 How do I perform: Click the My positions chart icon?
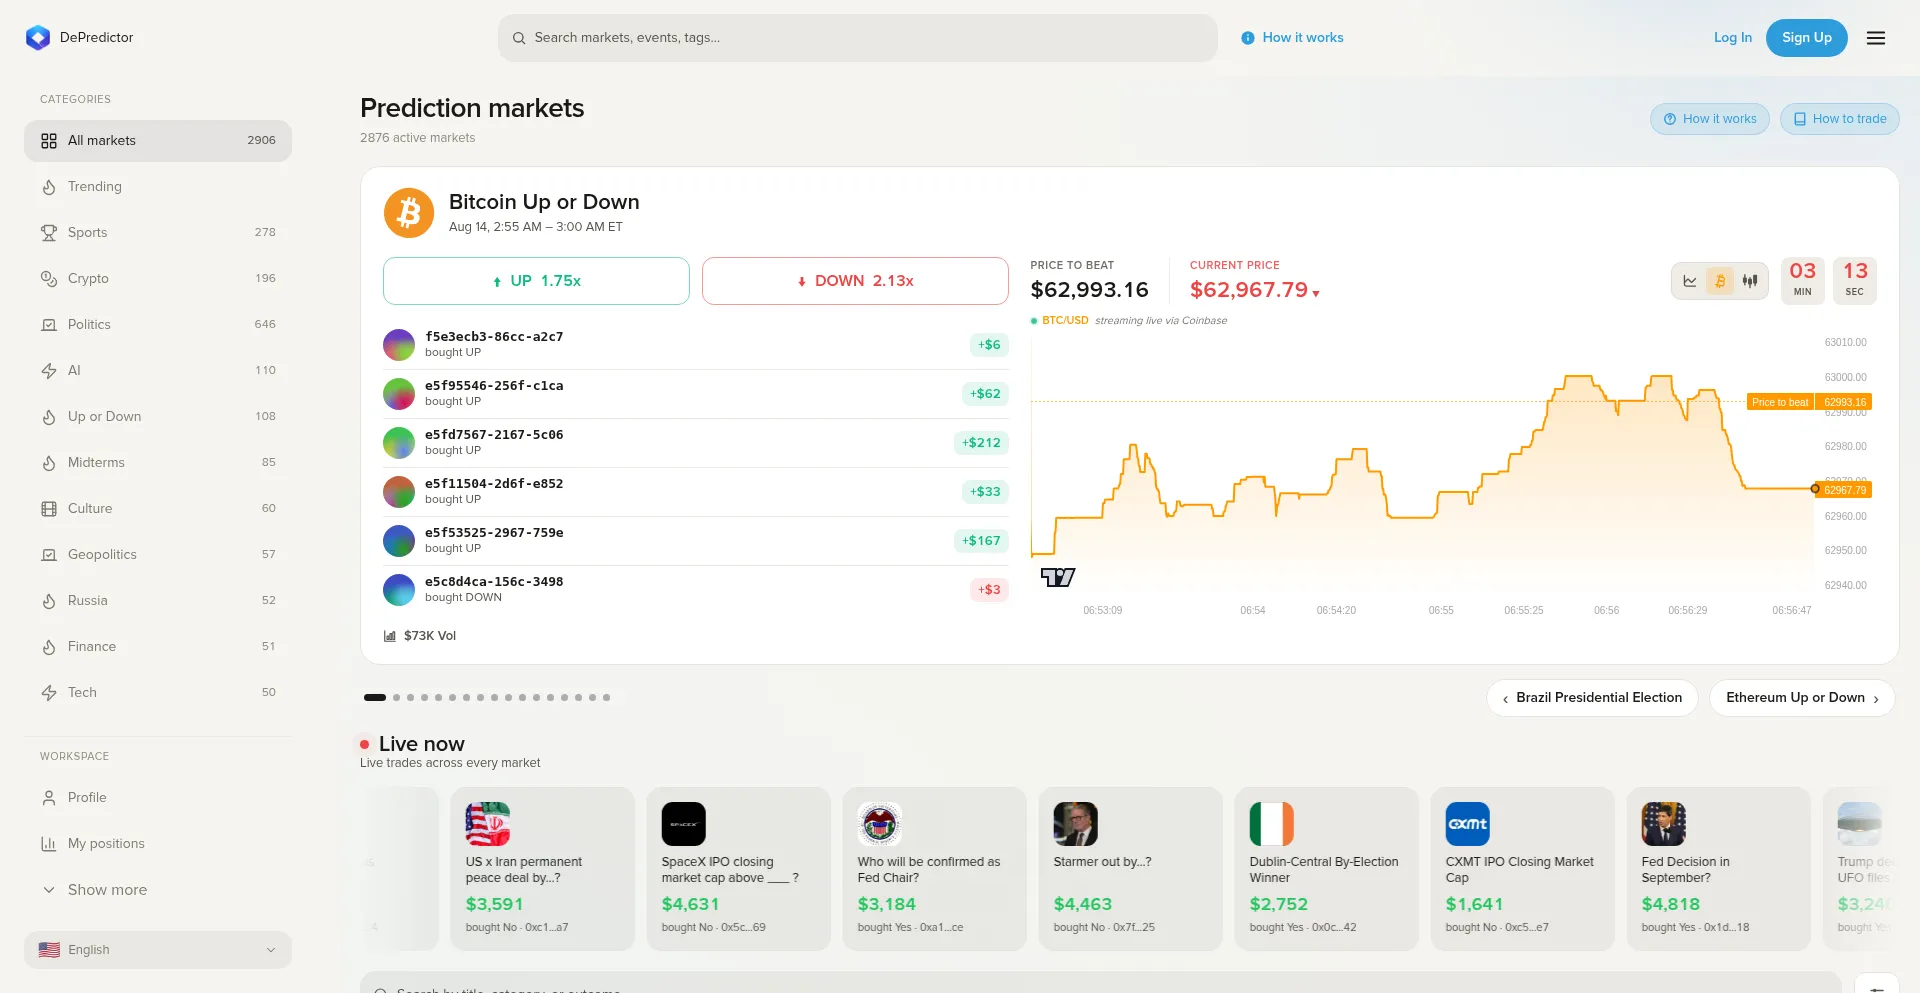pyautogui.click(x=49, y=844)
